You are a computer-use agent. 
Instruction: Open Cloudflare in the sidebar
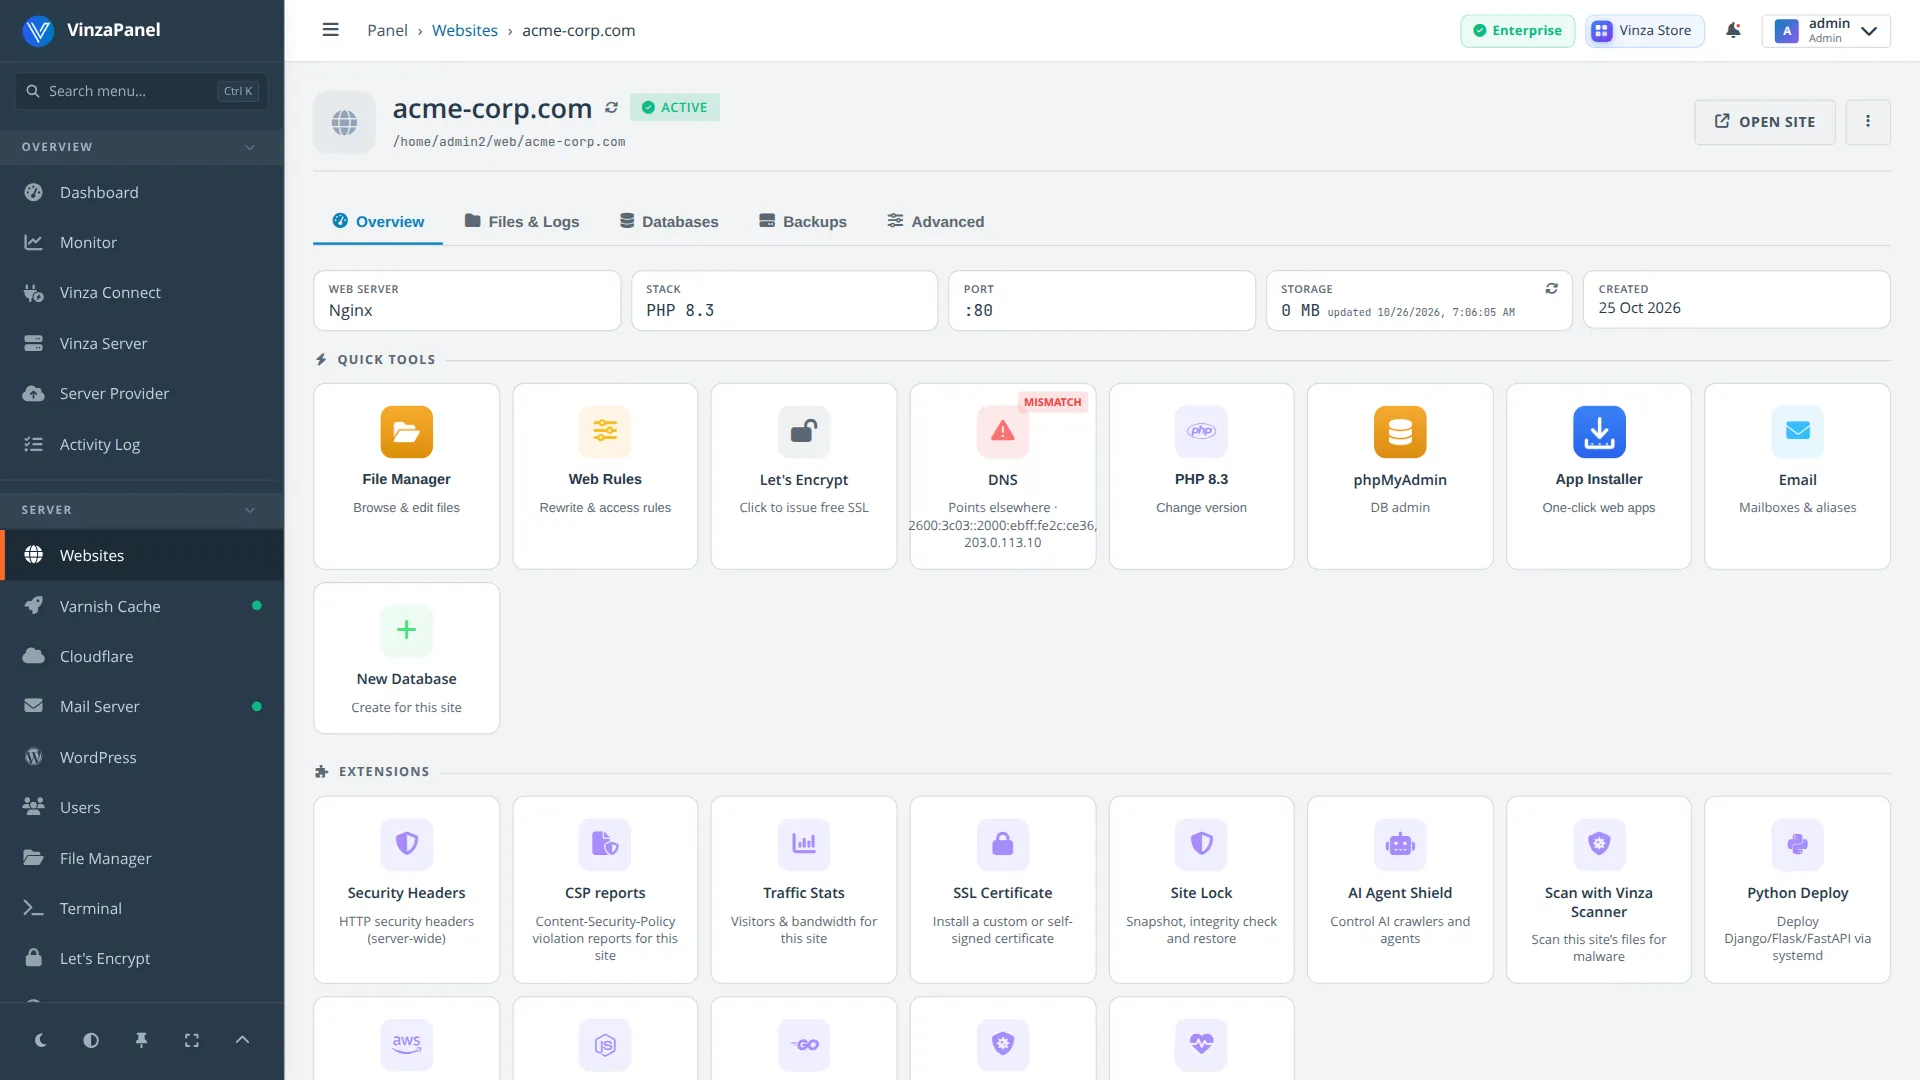point(142,656)
